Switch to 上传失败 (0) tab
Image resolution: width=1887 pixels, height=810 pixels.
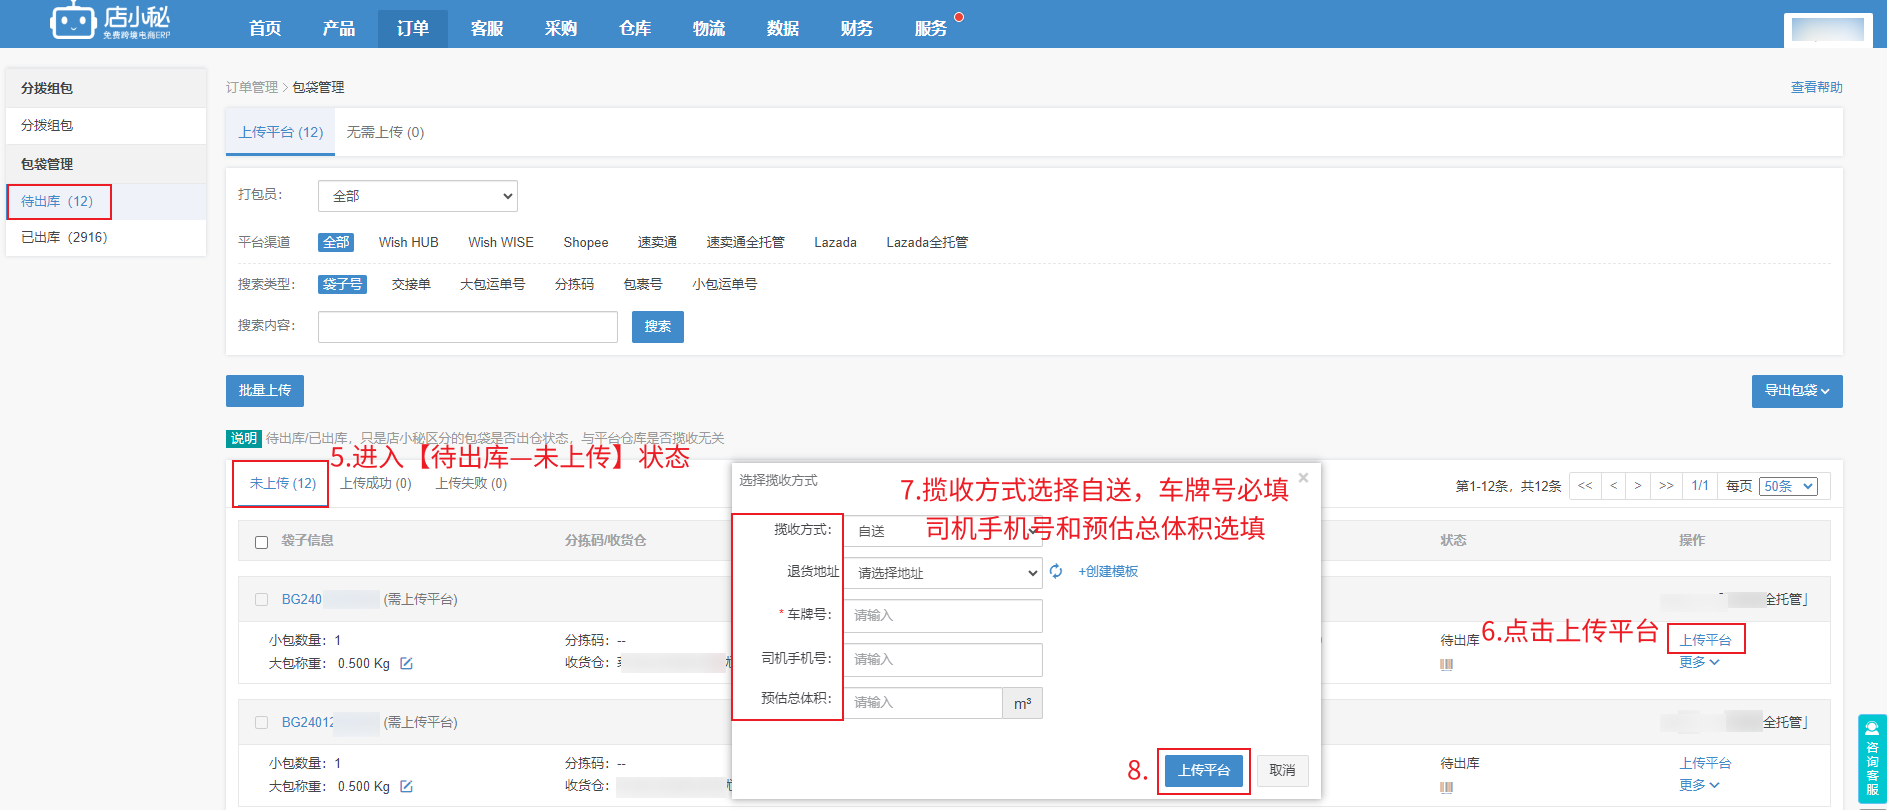(x=471, y=483)
